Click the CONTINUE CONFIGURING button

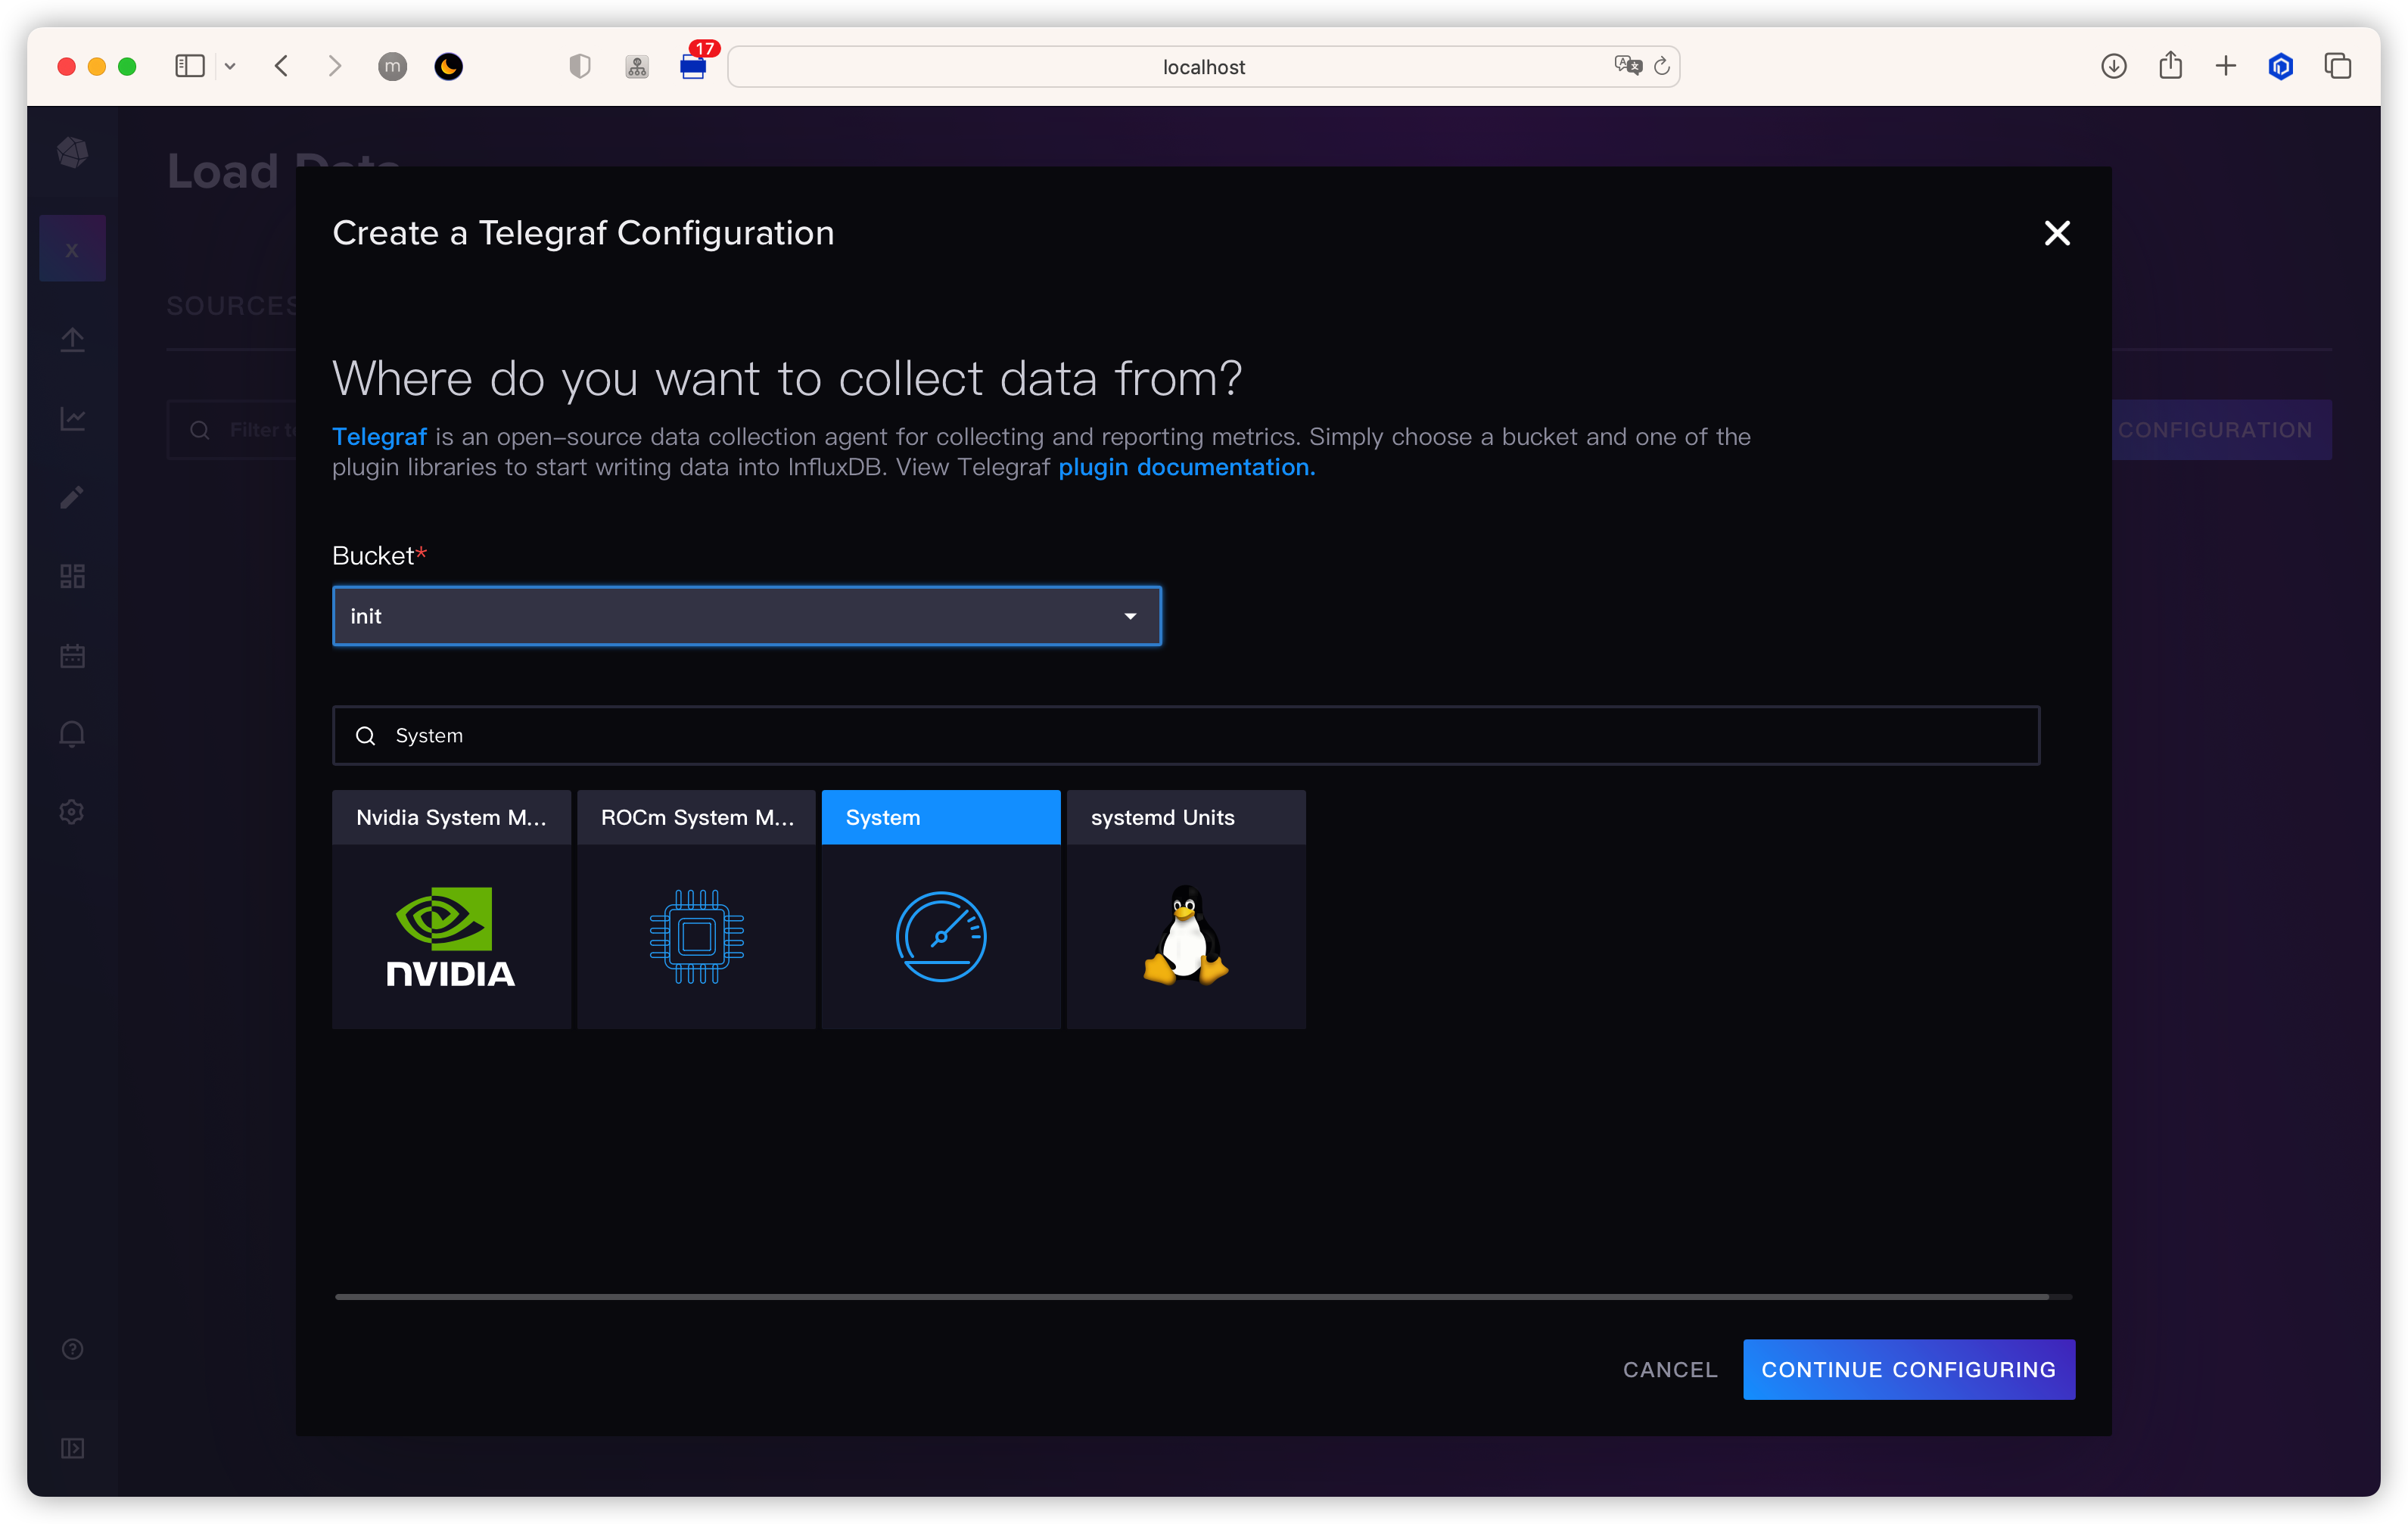(x=1907, y=1369)
